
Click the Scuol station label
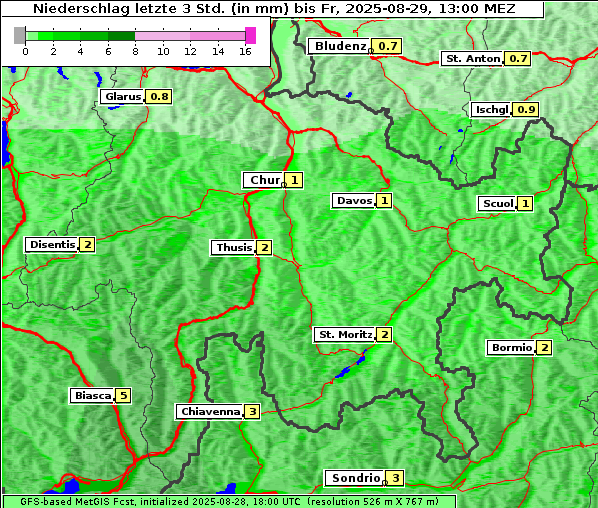coord(497,204)
